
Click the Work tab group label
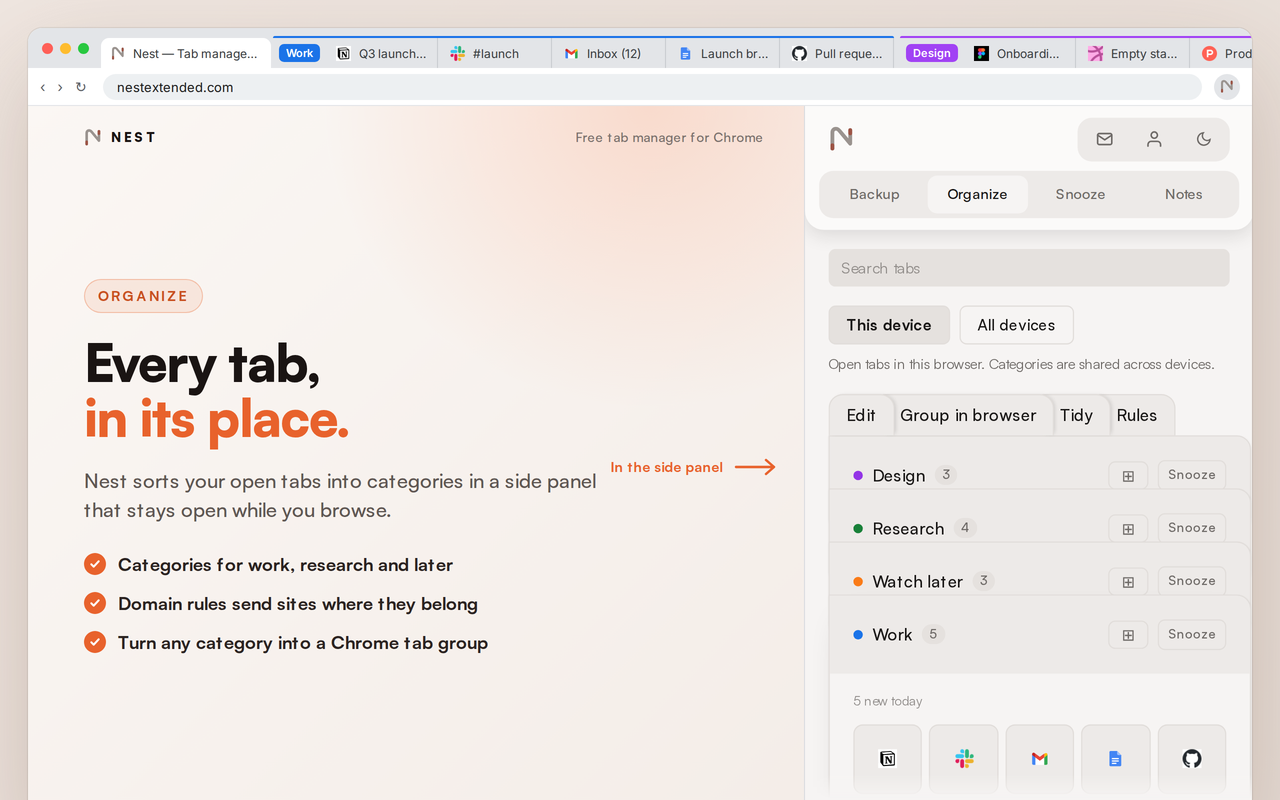tap(299, 54)
